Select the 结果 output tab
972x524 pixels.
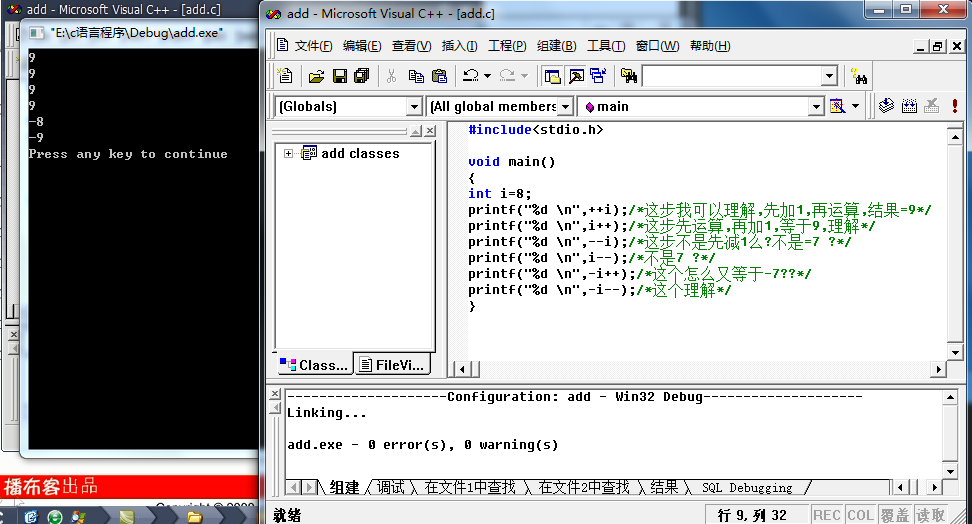point(664,488)
